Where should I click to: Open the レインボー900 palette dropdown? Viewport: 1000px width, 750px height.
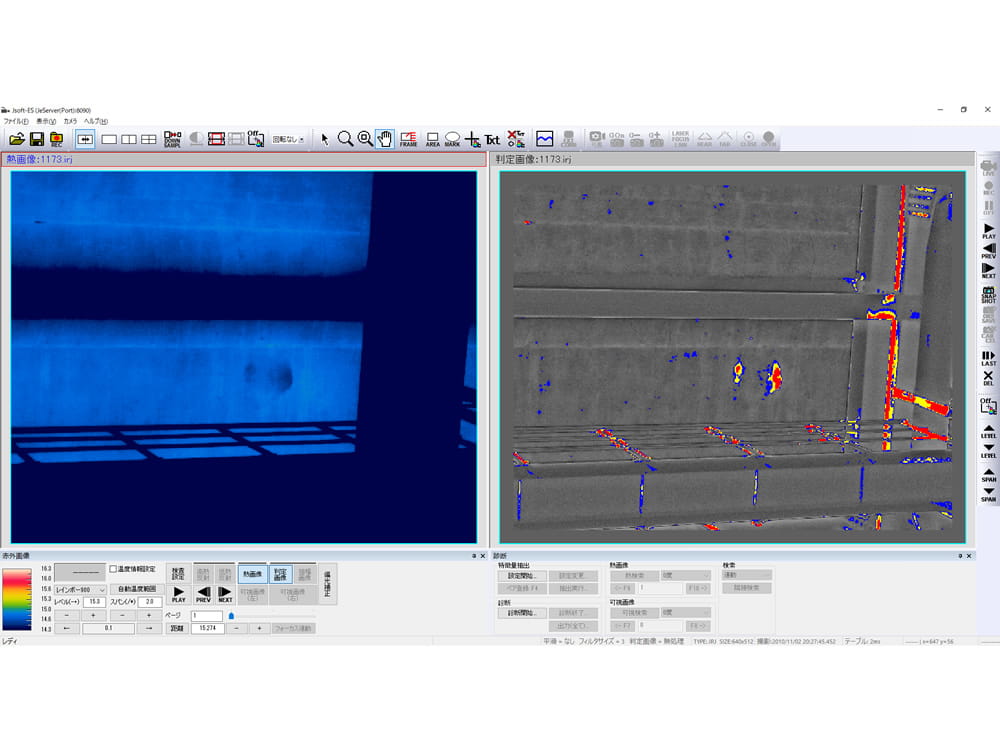tap(80, 590)
